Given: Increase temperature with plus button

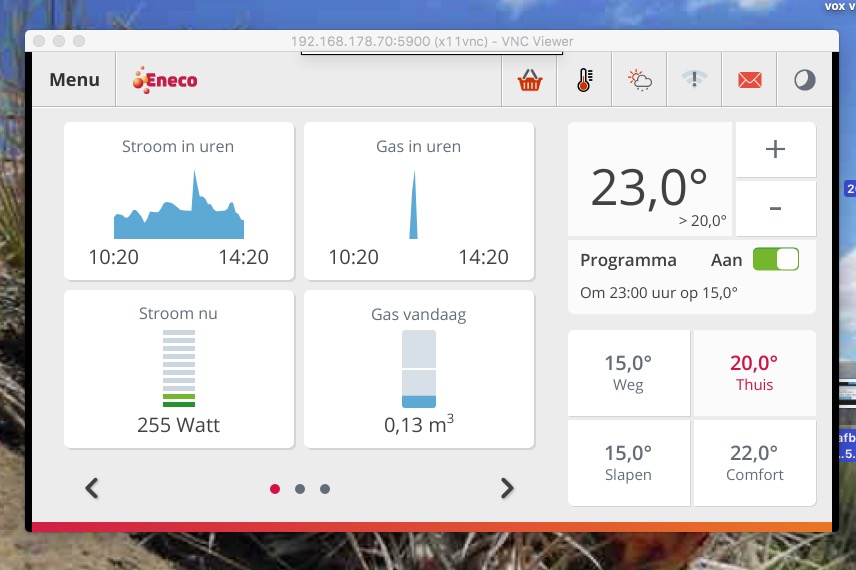Looking at the screenshot, I should click(775, 149).
